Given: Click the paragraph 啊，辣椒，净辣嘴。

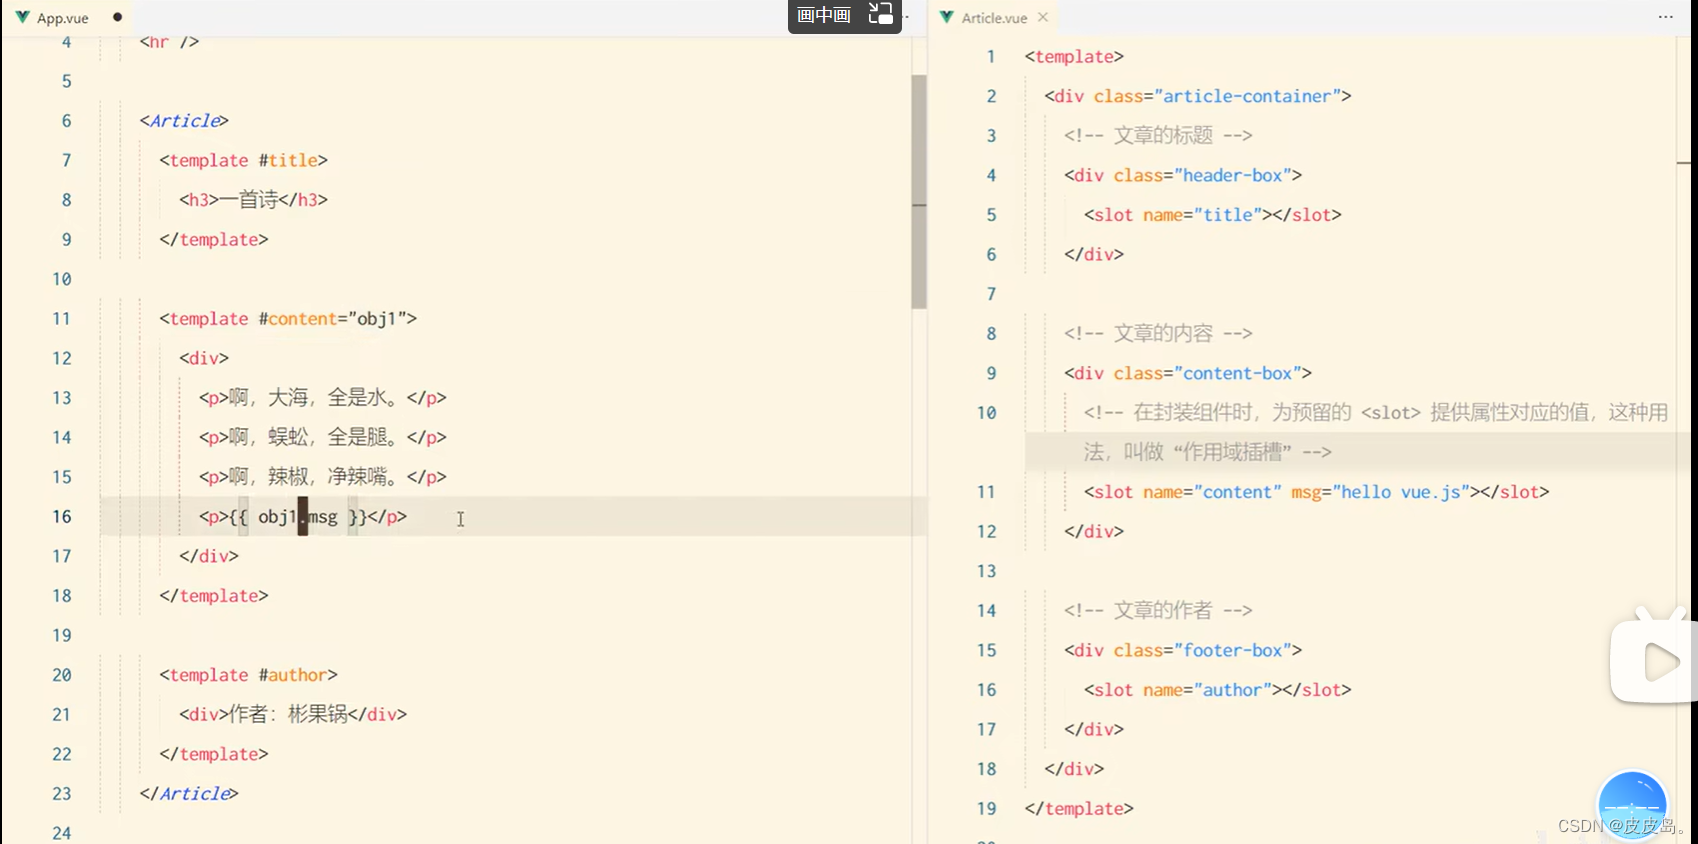Looking at the screenshot, I should coord(323,477).
